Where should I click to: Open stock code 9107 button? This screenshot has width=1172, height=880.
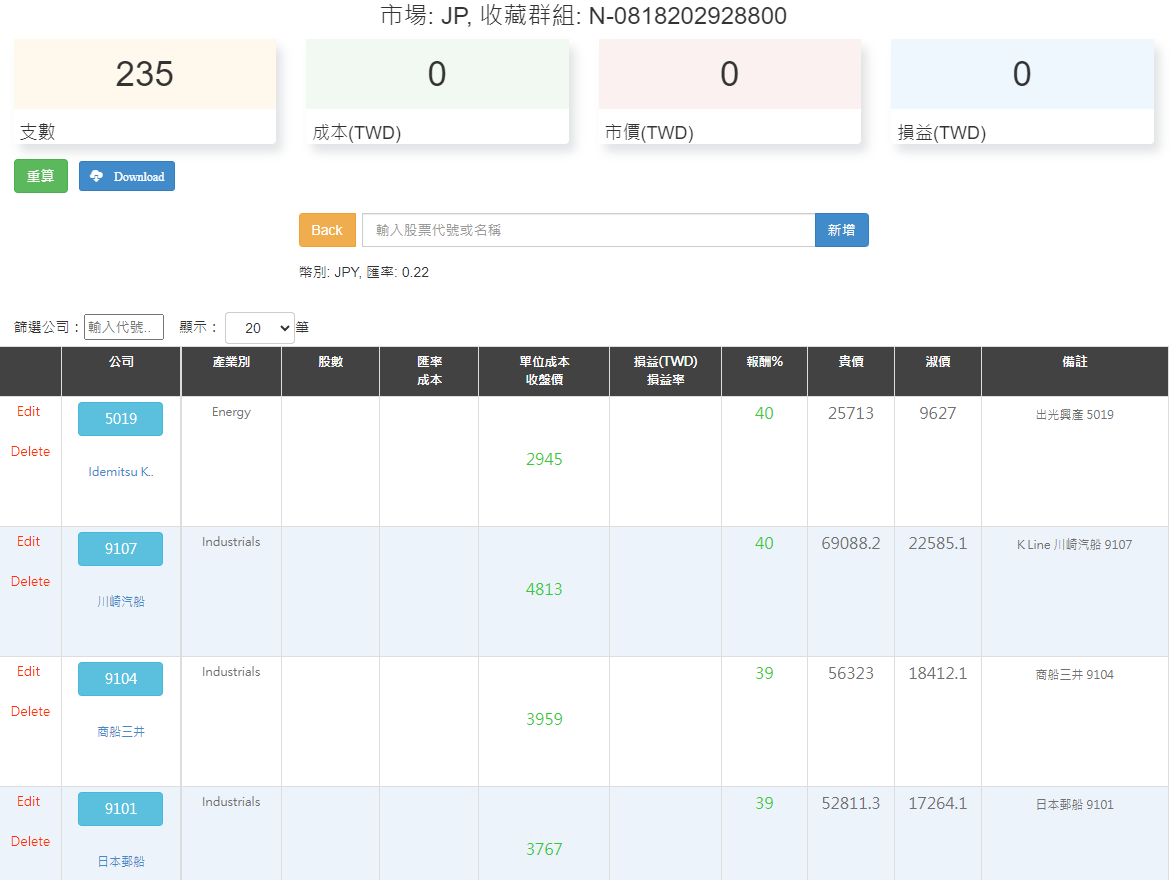pos(120,549)
